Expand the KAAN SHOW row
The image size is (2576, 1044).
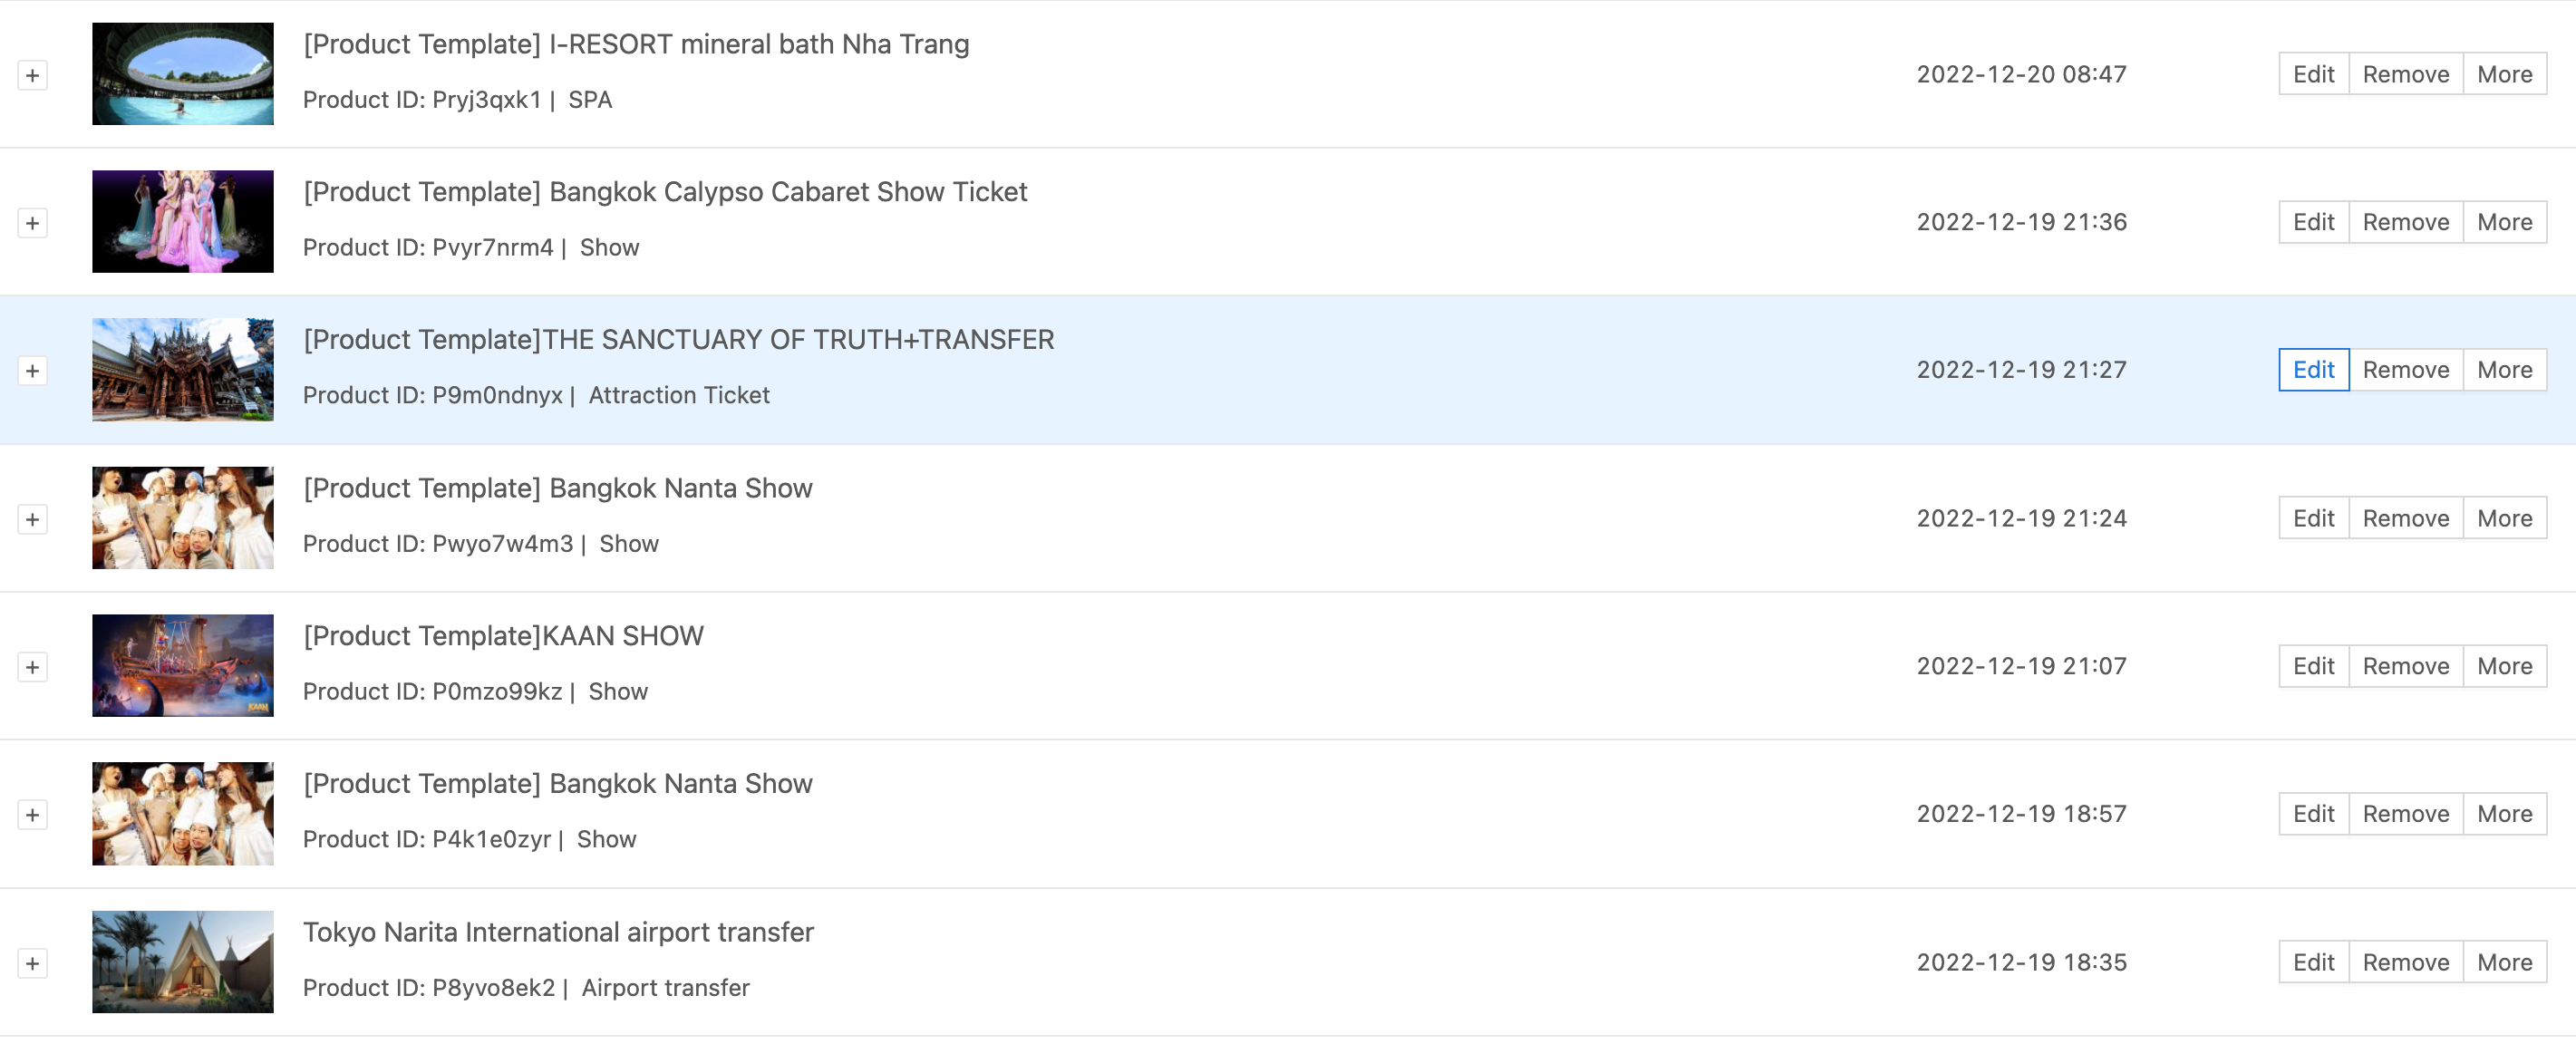32,667
